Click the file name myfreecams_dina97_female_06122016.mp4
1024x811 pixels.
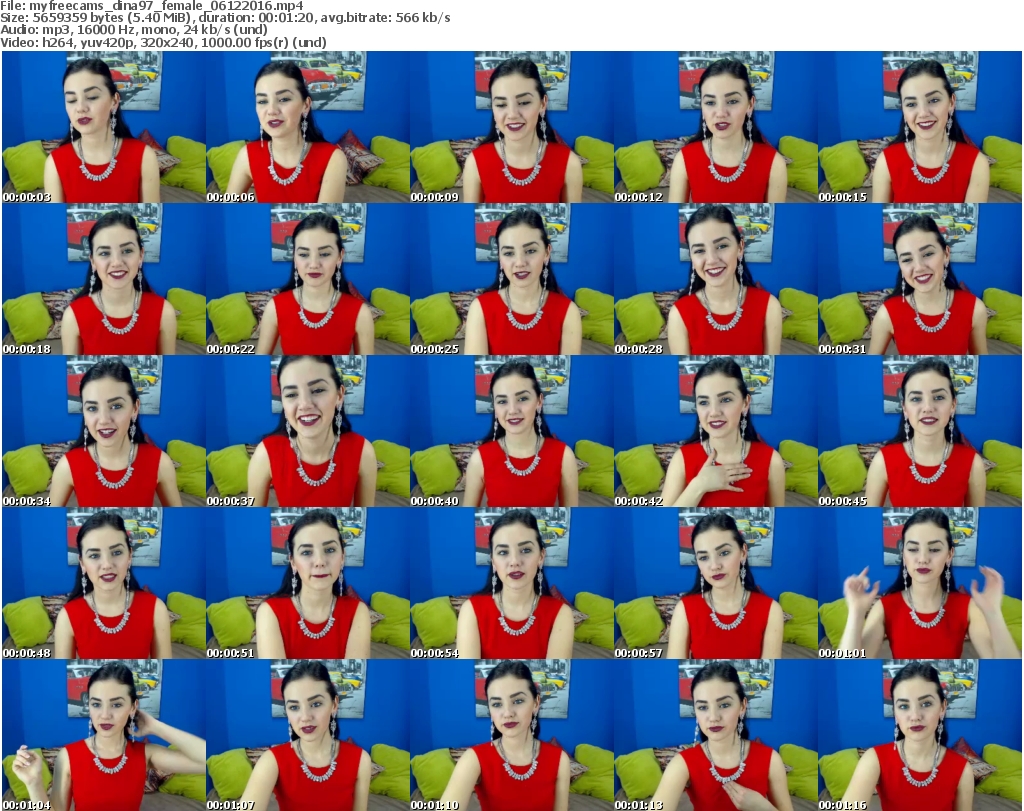pyautogui.click(x=167, y=6)
